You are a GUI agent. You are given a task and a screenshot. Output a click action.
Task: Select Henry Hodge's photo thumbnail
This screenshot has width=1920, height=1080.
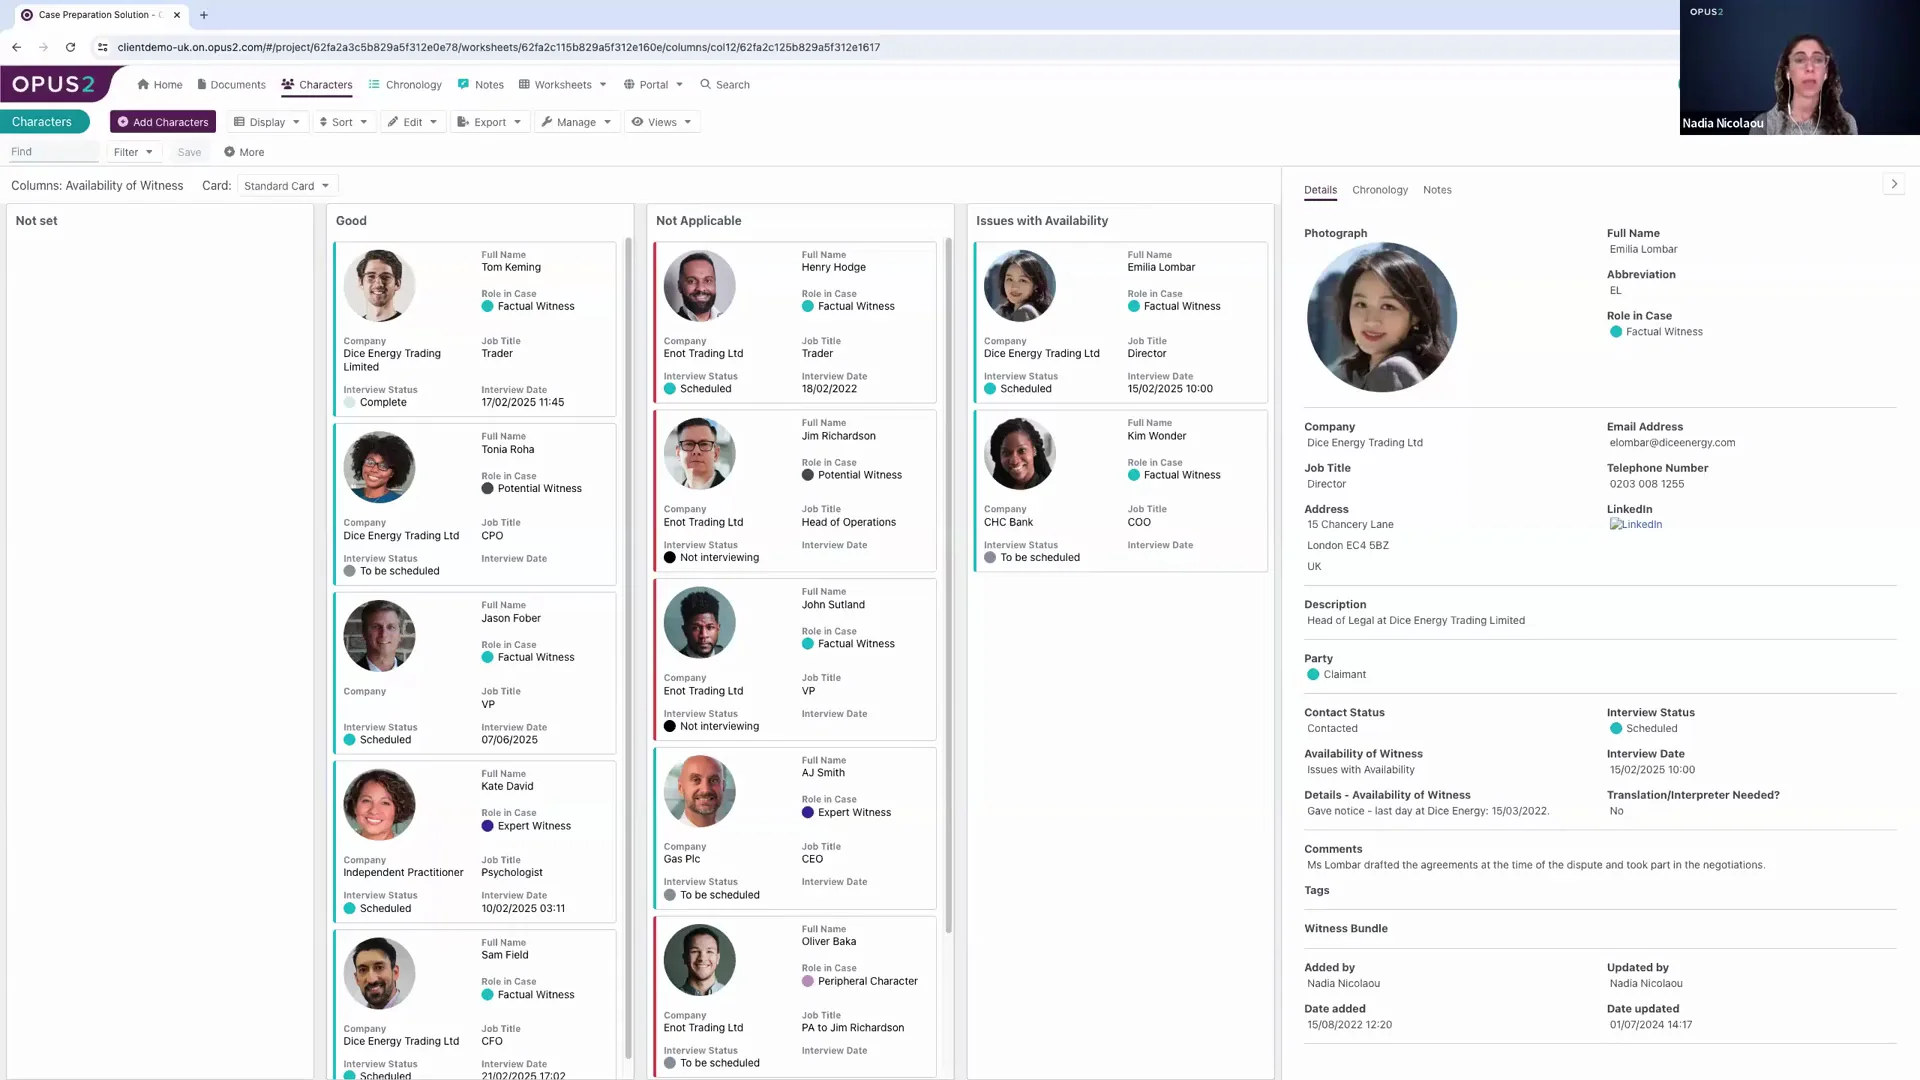[x=699, y=286]
